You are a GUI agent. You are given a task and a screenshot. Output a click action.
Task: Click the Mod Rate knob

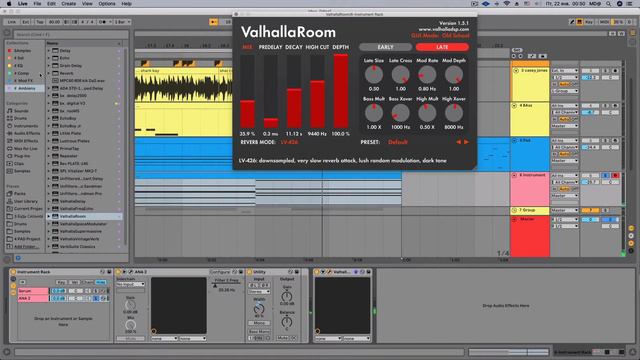tap(427, 75)
